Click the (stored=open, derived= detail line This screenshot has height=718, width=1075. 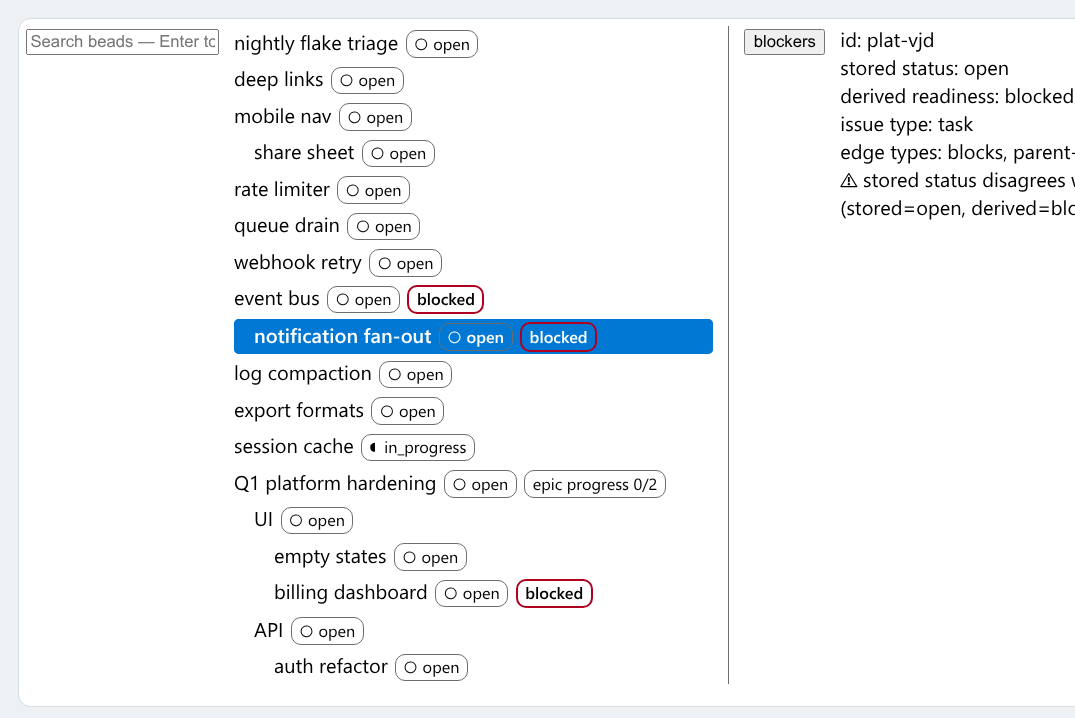957,208
